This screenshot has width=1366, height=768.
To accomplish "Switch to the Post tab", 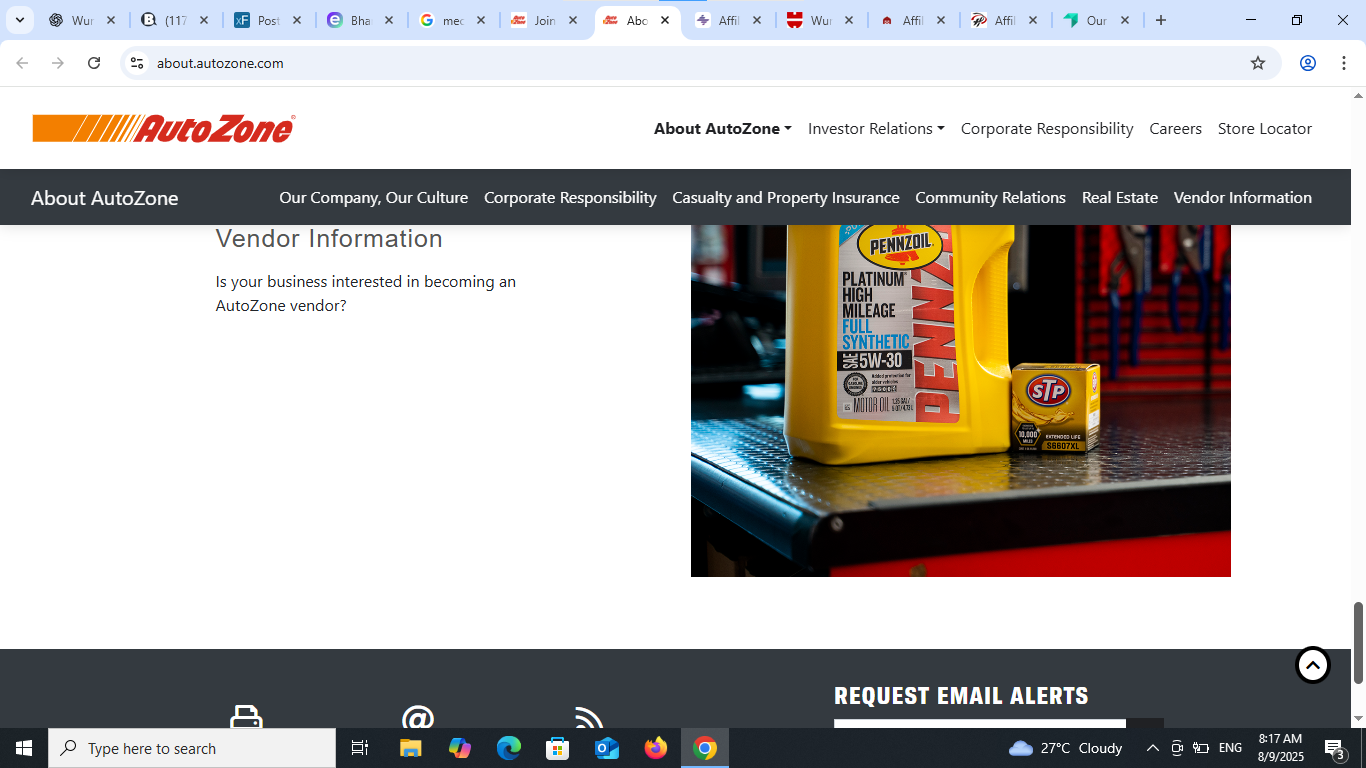I will click(x=269, y=20).
